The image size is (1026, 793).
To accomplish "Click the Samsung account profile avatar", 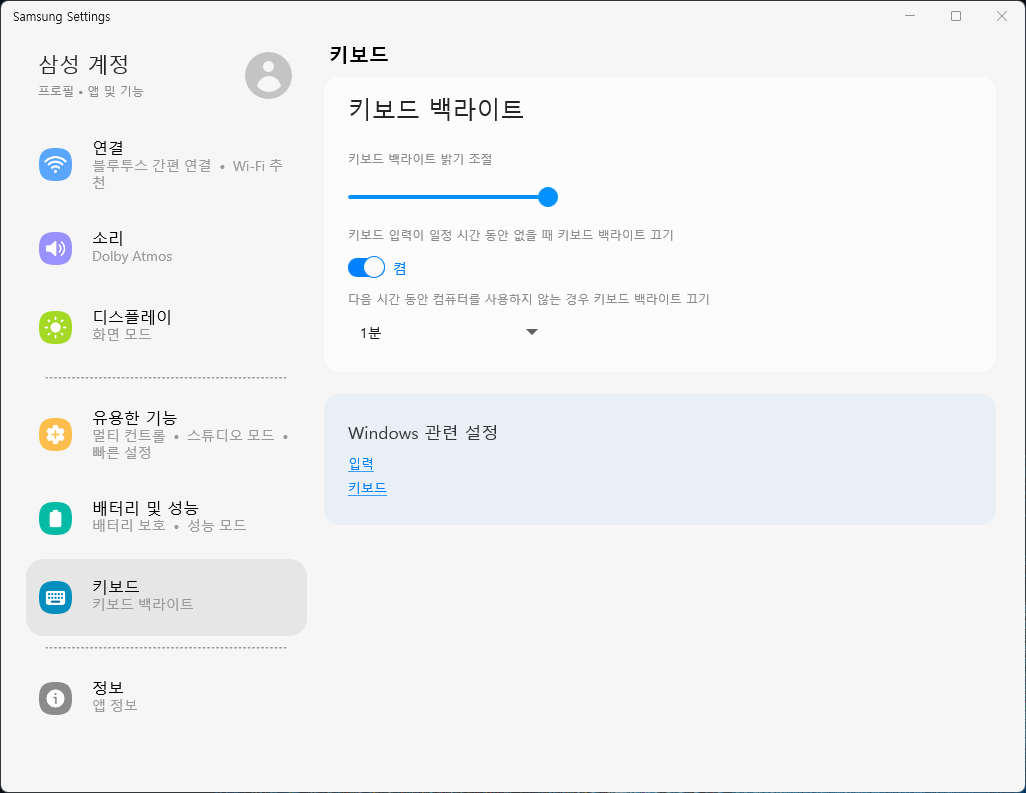I will (x=268, y=75).
